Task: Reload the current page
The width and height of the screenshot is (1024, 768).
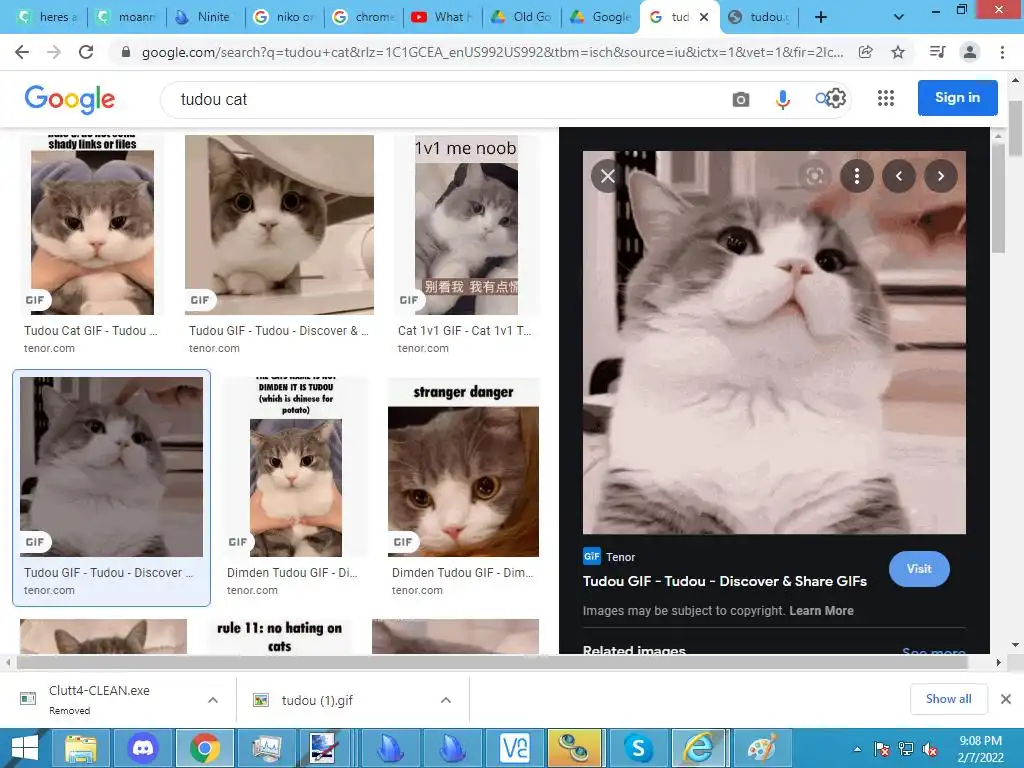Action: point(86,52)
